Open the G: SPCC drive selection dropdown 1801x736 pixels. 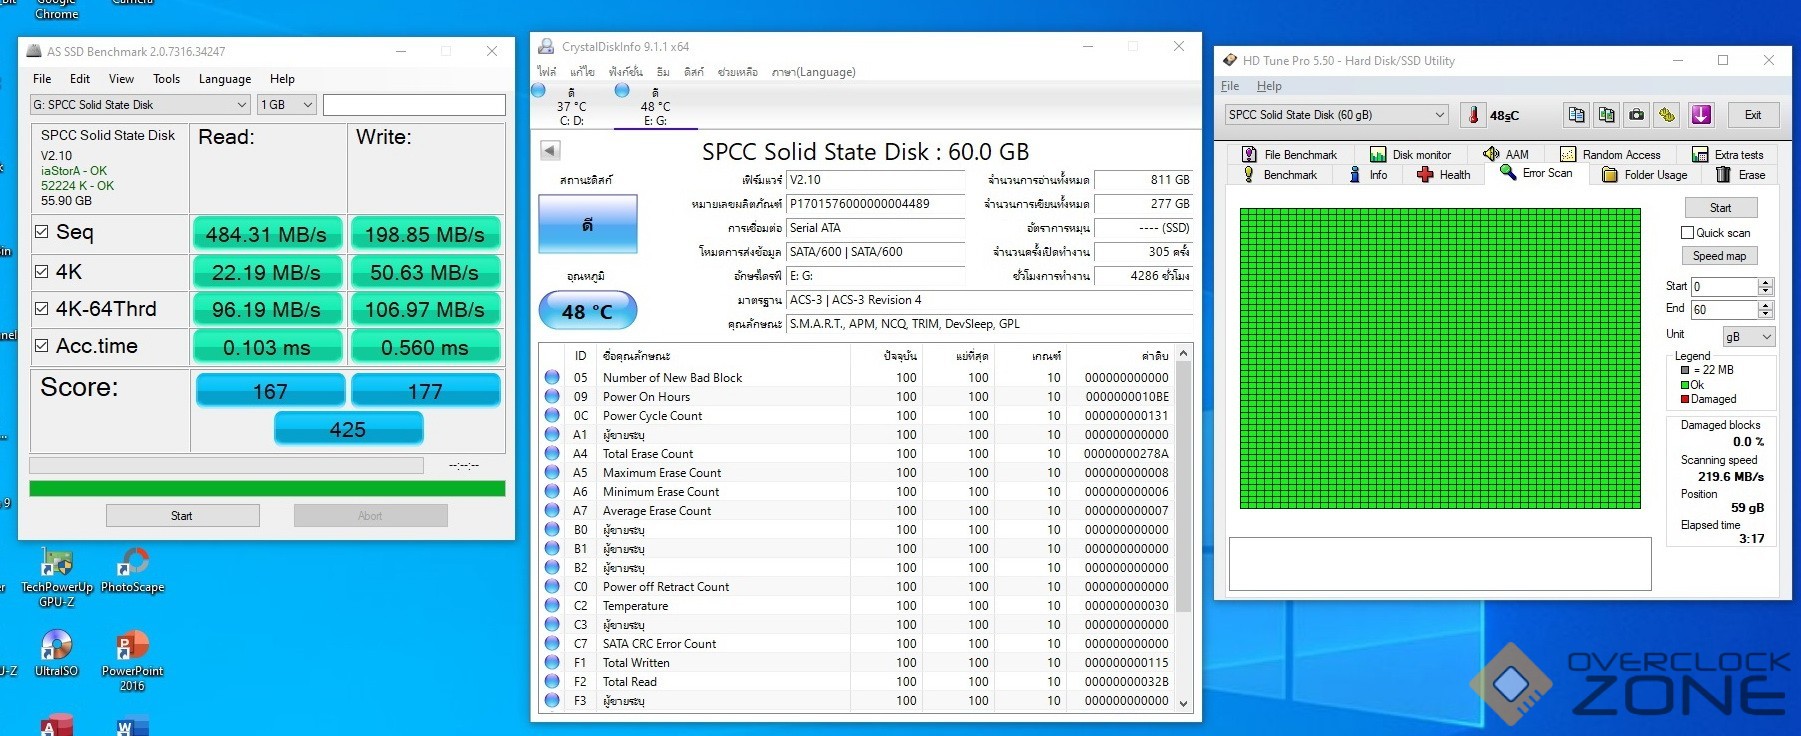[140, 105]
